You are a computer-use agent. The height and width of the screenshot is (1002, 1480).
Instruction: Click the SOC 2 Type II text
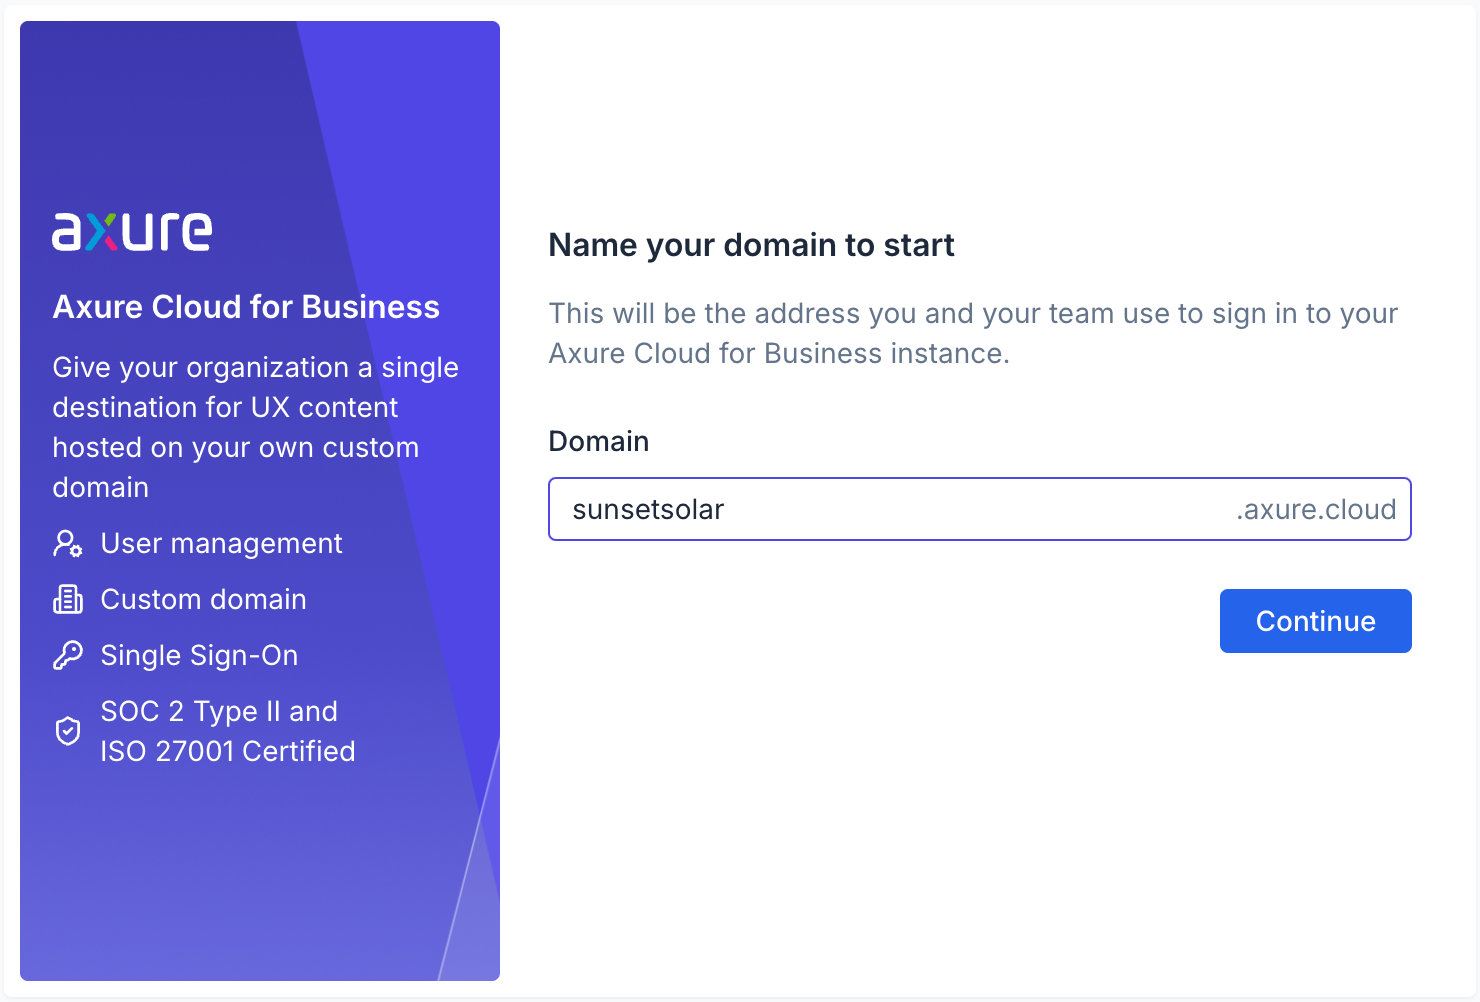[x=219, y=712]
